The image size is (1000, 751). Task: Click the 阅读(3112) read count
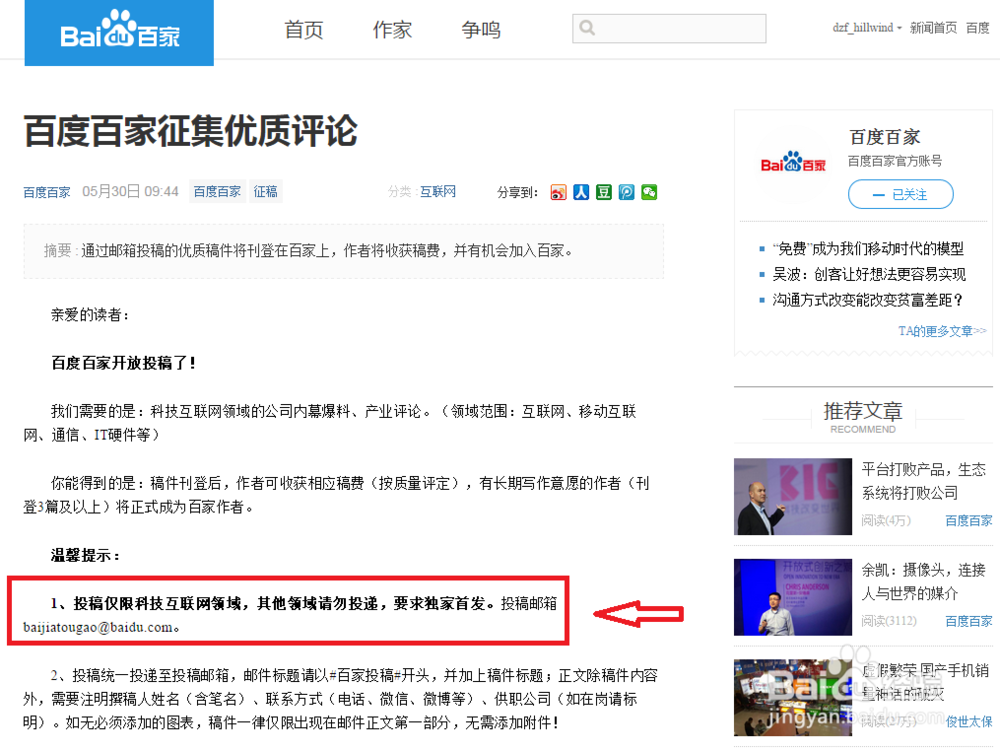(x=888, y=621)
